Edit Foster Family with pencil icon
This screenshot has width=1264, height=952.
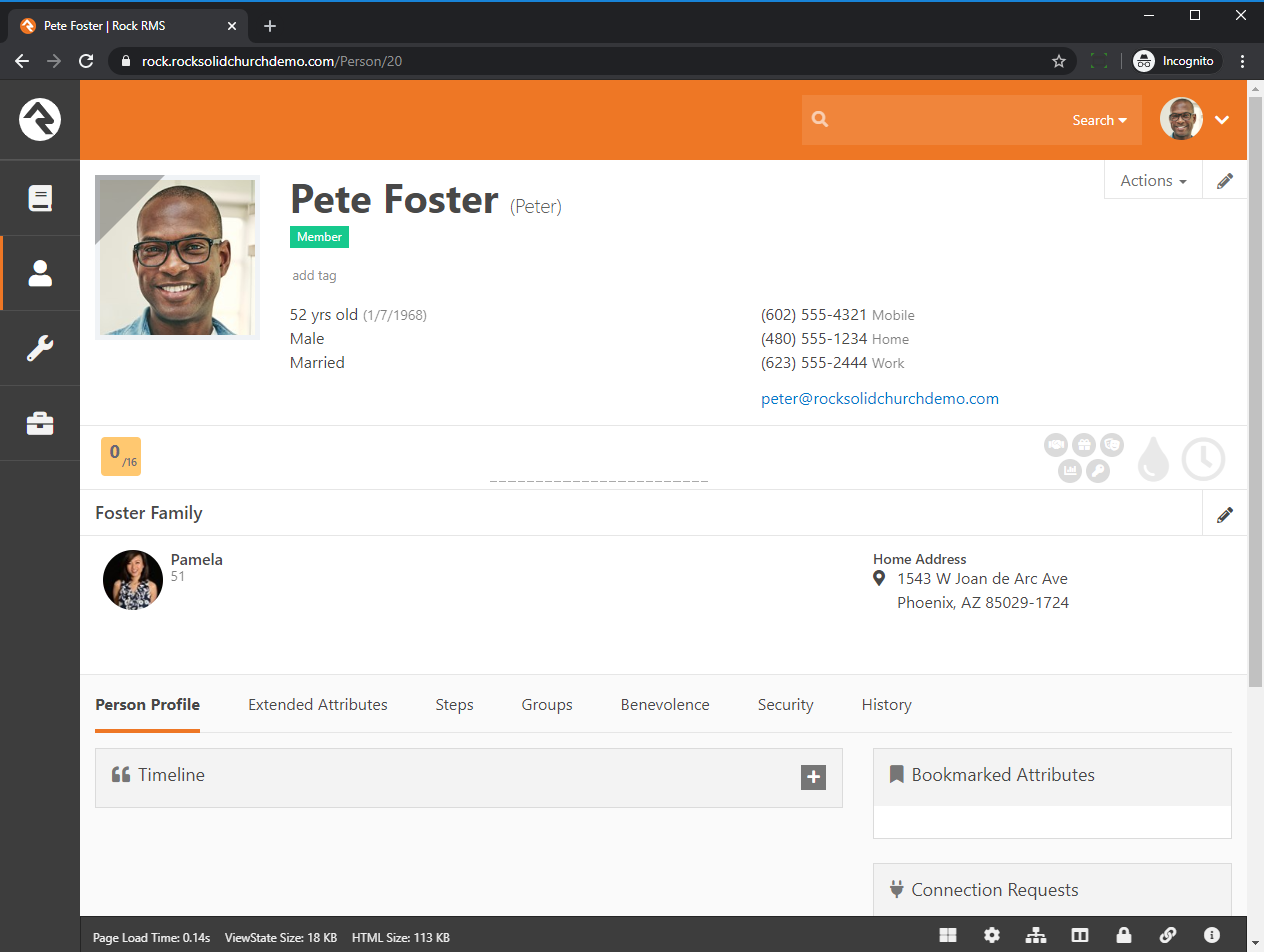coord(1225,515)
